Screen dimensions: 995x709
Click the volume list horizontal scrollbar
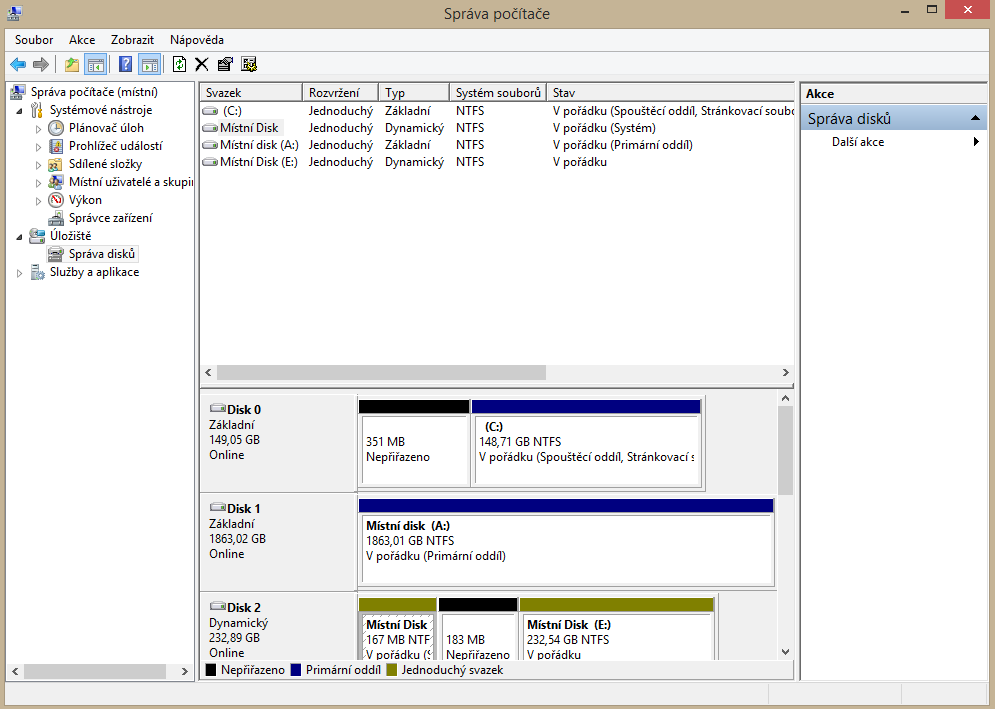click(381, 372)
